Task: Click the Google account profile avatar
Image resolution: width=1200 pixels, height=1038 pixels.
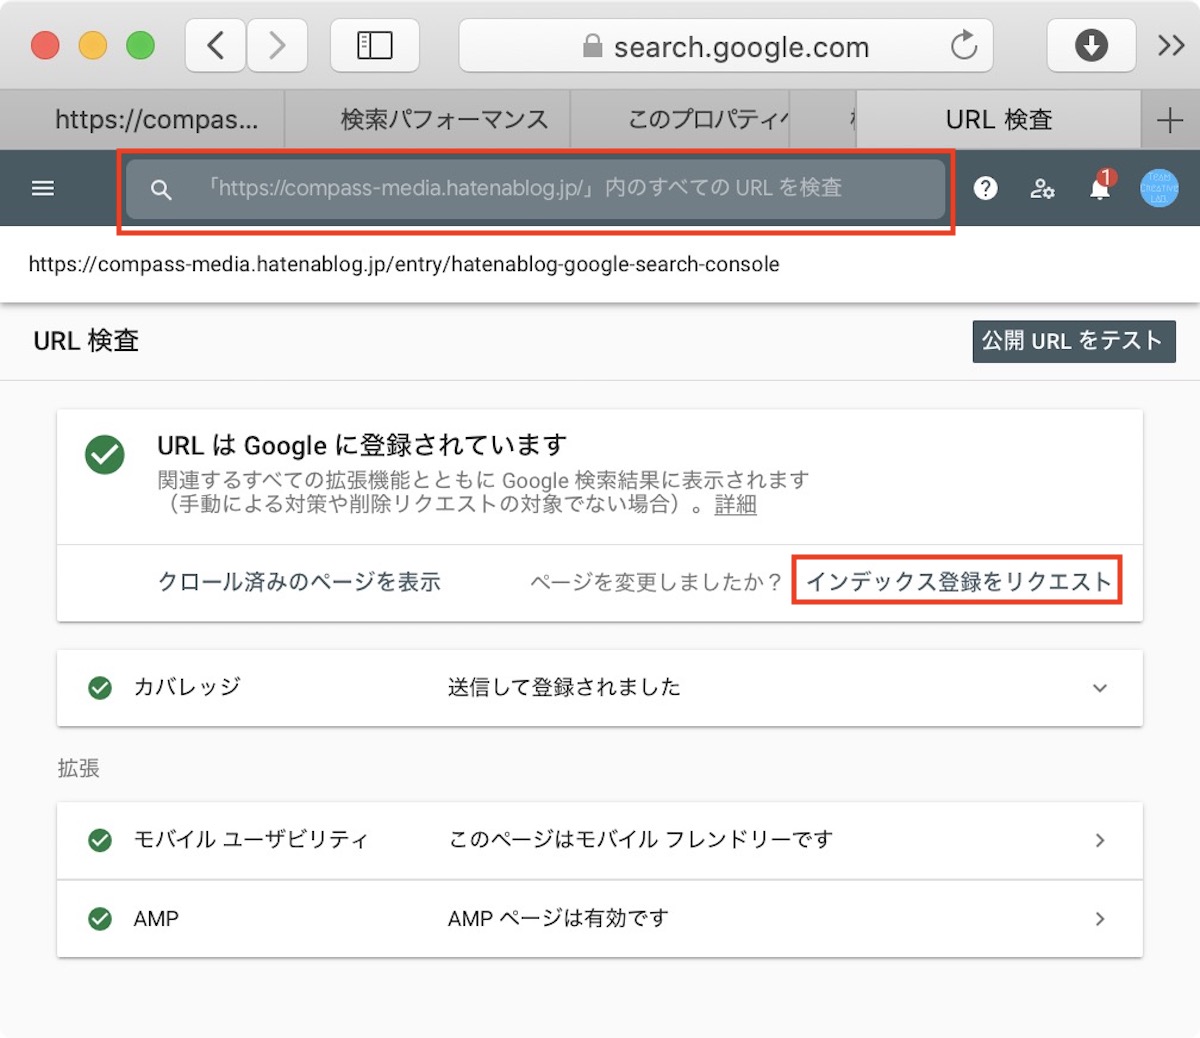Action: coord(1157,188)
